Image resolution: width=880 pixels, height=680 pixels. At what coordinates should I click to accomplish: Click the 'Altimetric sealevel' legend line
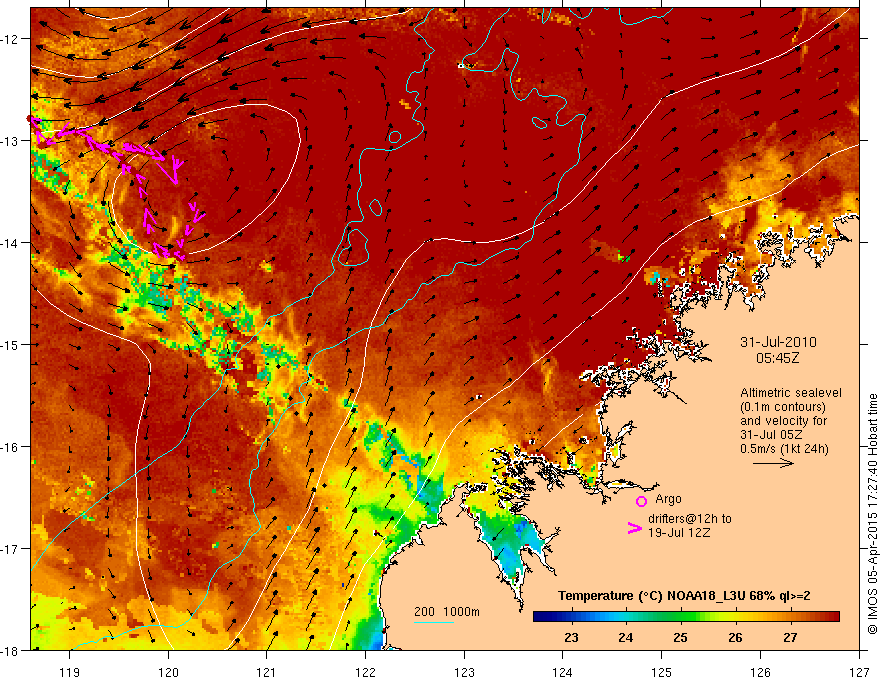[x=791, y=393]
